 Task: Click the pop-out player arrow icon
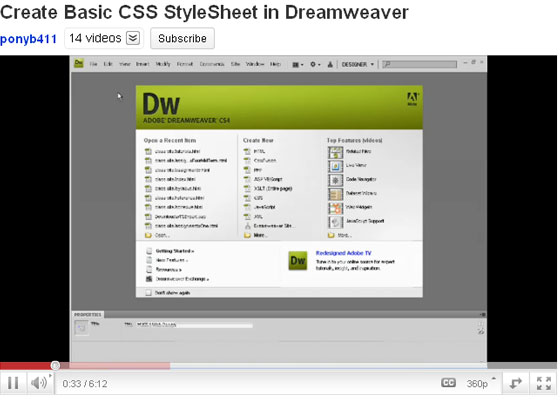click(515, 384)
